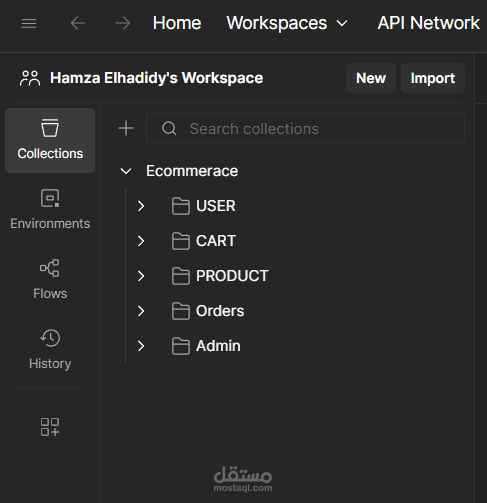Expand the Admin folder chevron
This screenshot has height=503, width=487.
[141, 346]
